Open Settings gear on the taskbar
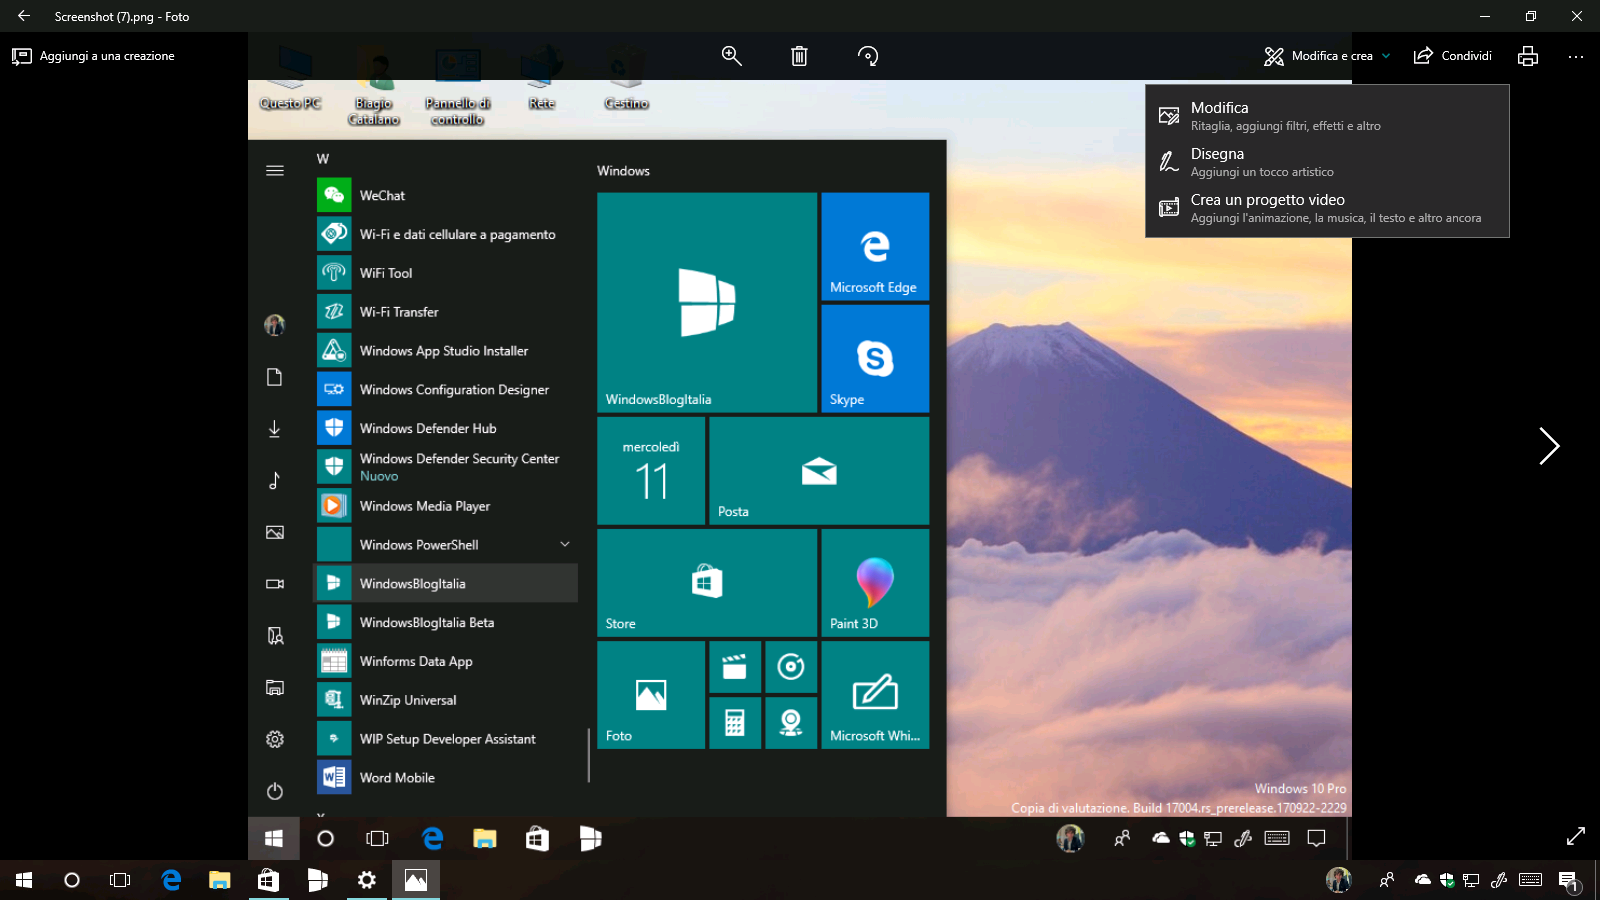Viewport: 1600px width, 900px height. point(367,880)
